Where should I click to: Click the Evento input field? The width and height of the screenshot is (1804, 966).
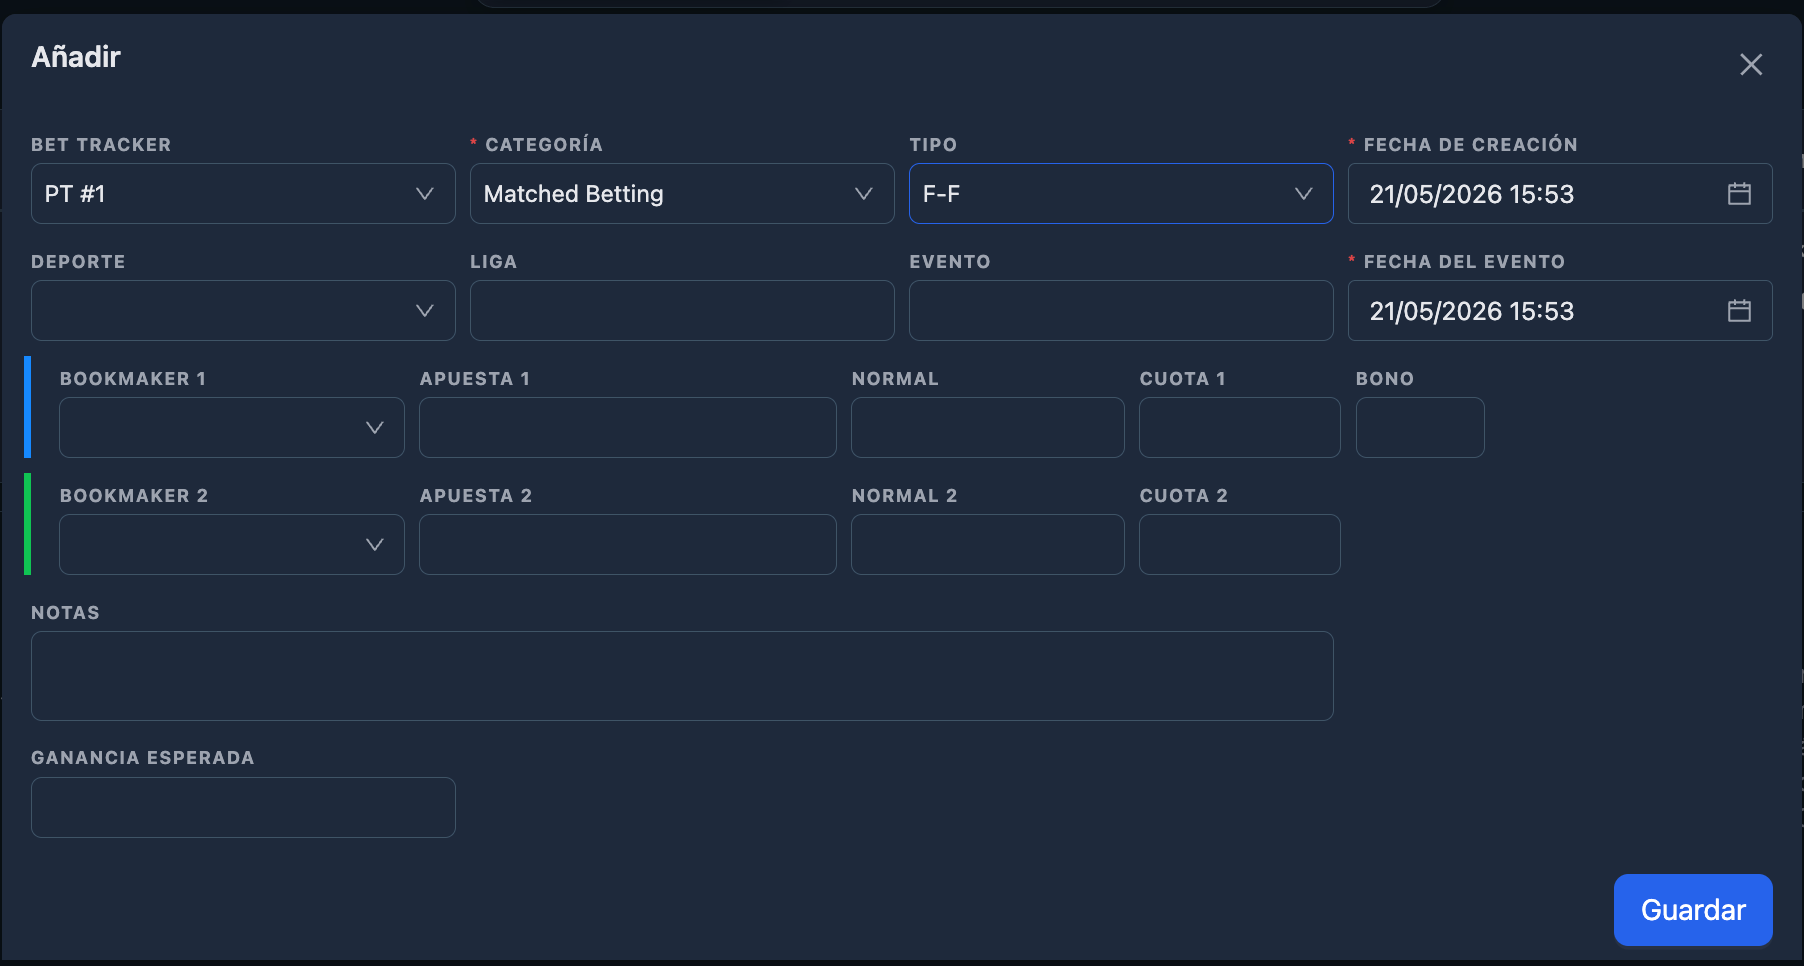click(x=1121, y=311)
